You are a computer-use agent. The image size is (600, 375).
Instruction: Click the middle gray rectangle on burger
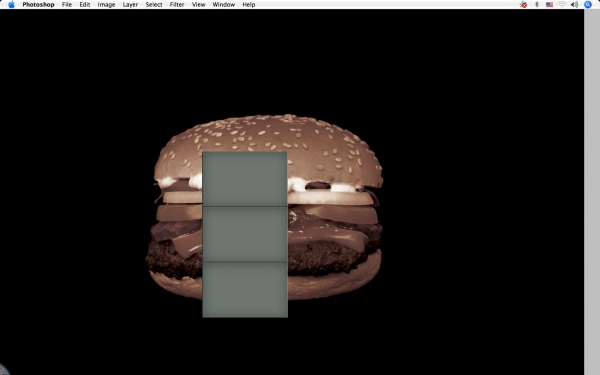click(245, 234)
